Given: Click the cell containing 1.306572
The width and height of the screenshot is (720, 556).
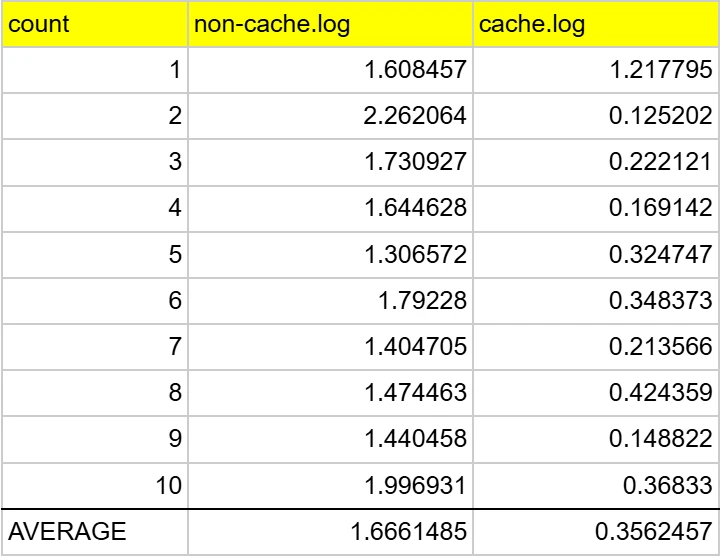Looking at the screenshot, I should [x=330, y=255].
